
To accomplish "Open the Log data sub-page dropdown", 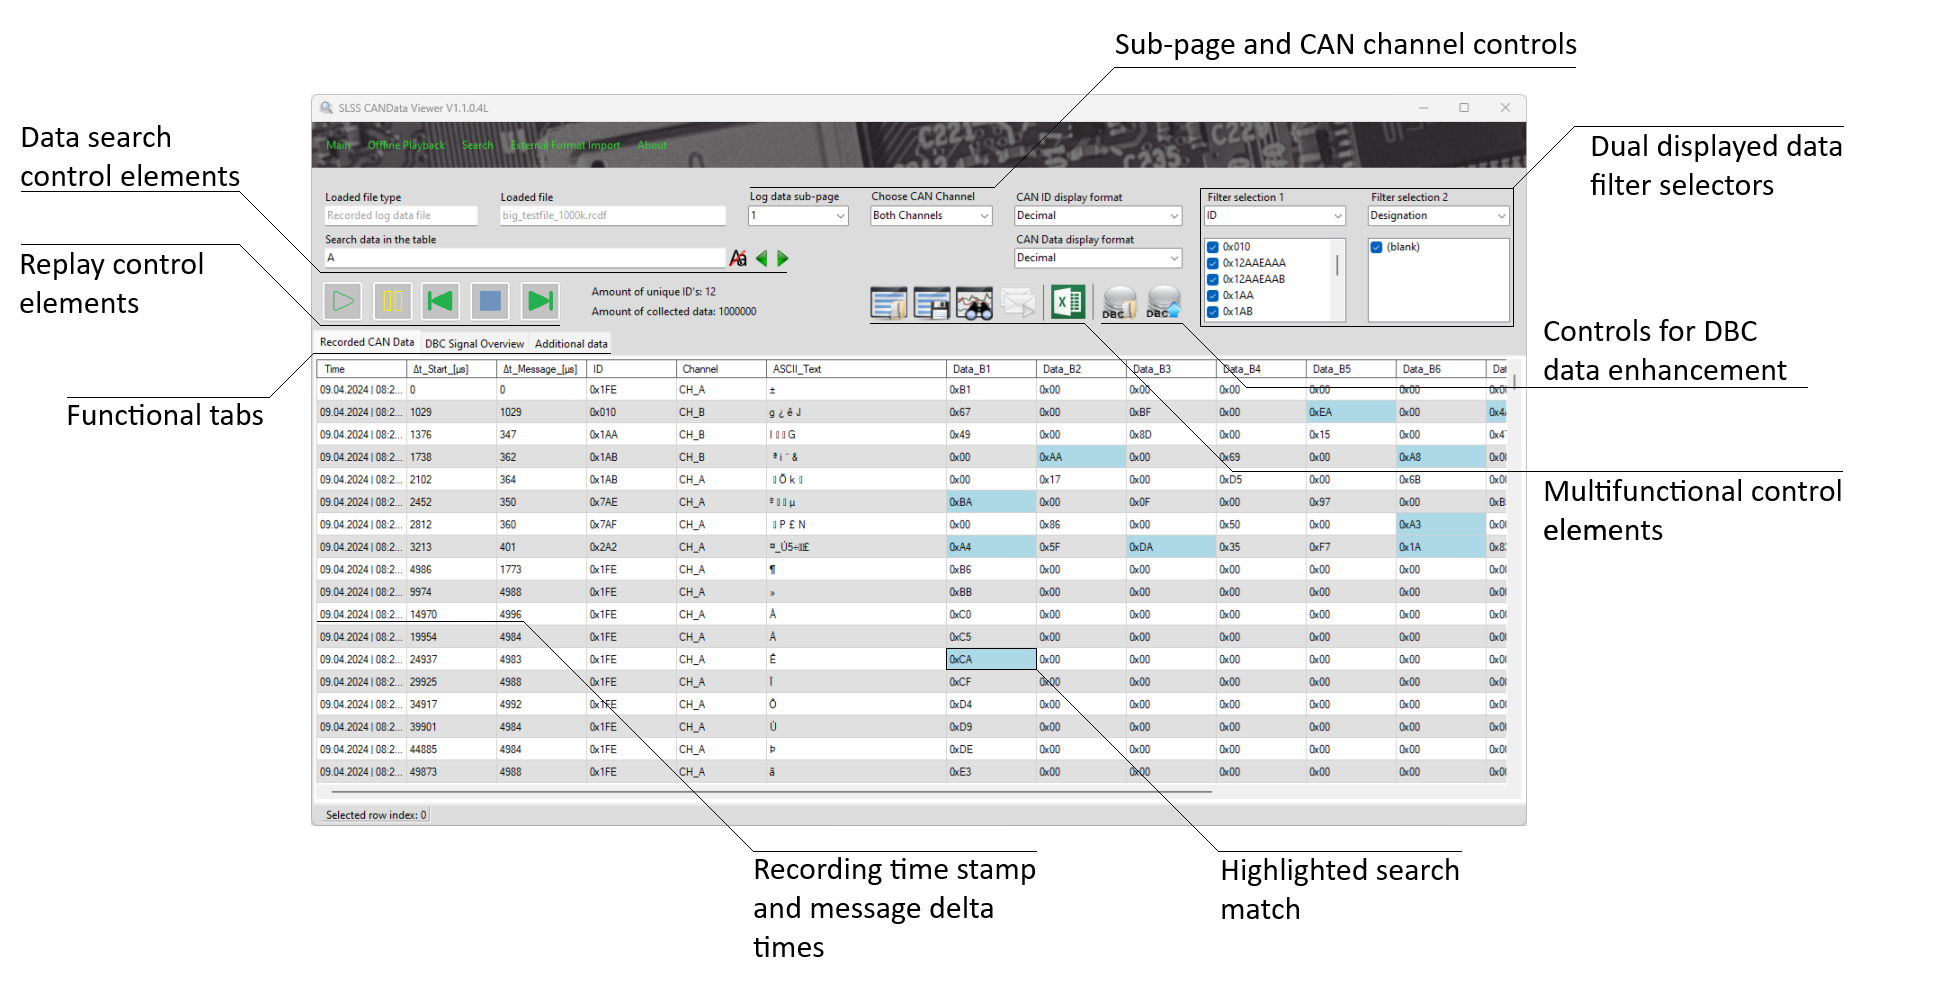I will coord(799,215).
